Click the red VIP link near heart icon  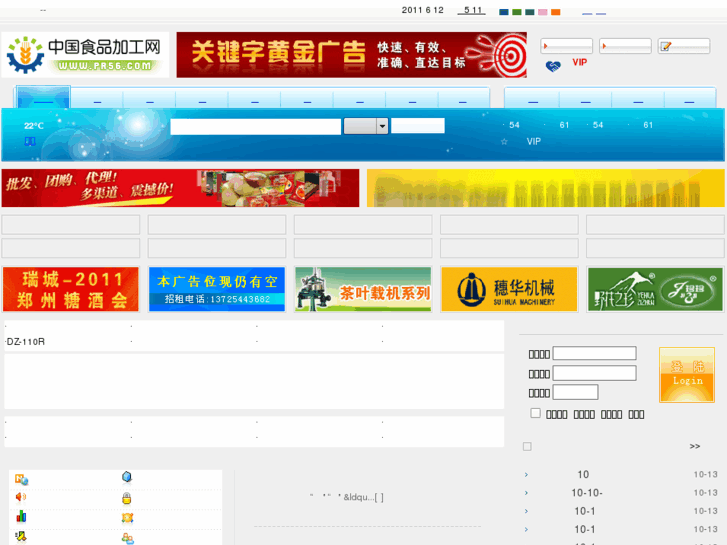580,62
